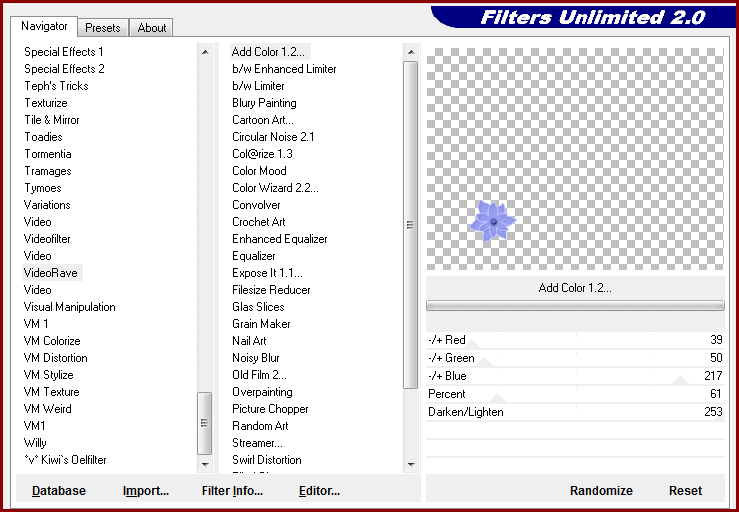Select the Cartoon Art... filter

coord(263,120)
